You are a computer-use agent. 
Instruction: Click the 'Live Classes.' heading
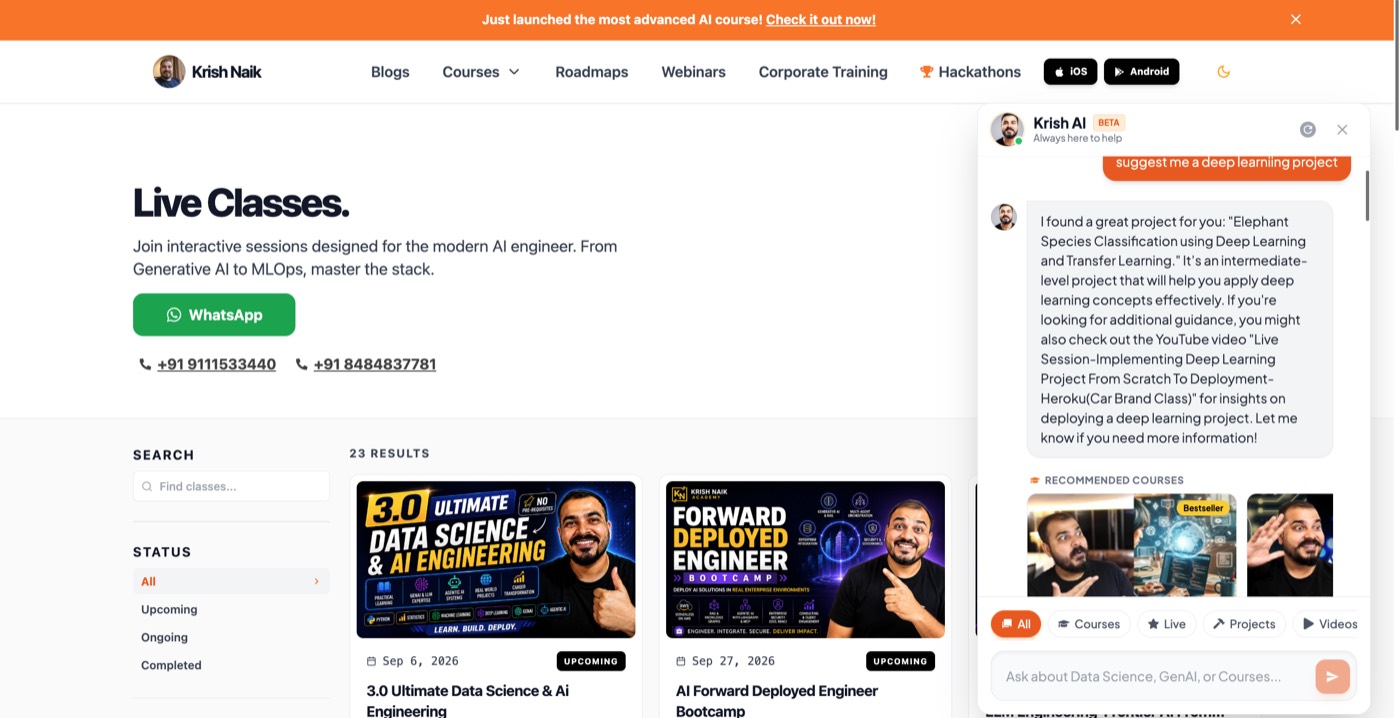click(x=241, y=203)
